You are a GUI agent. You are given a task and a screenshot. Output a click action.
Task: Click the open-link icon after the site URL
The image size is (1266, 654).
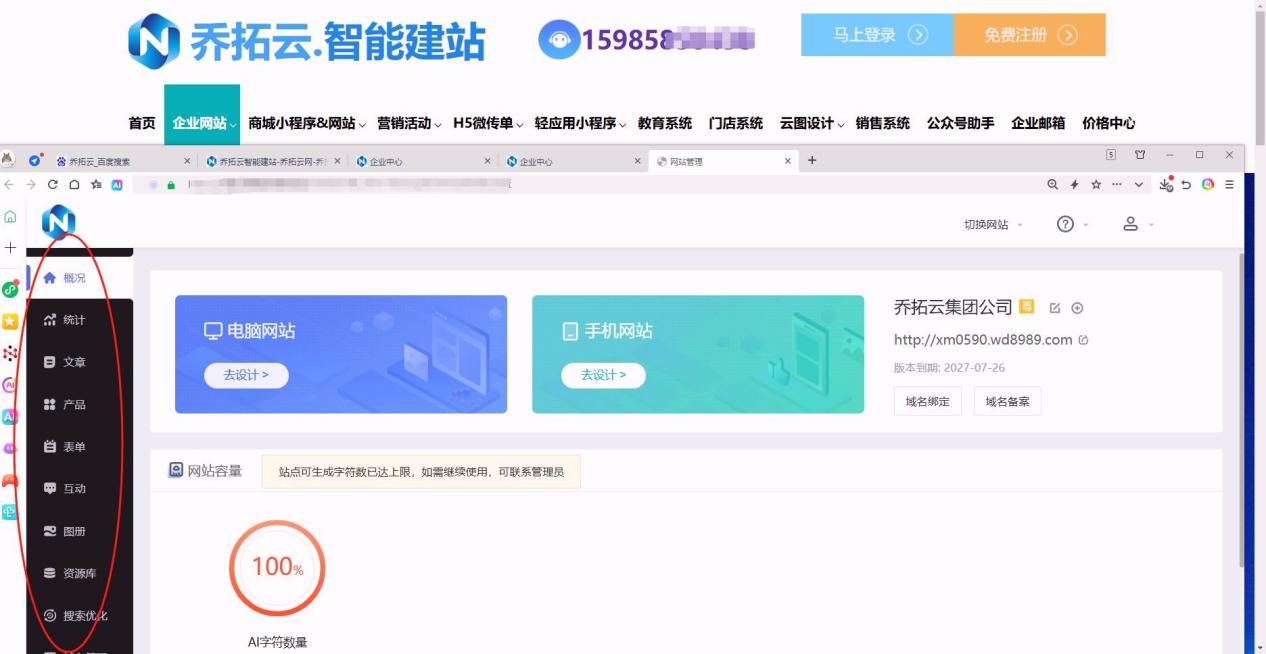(1084, 340)
